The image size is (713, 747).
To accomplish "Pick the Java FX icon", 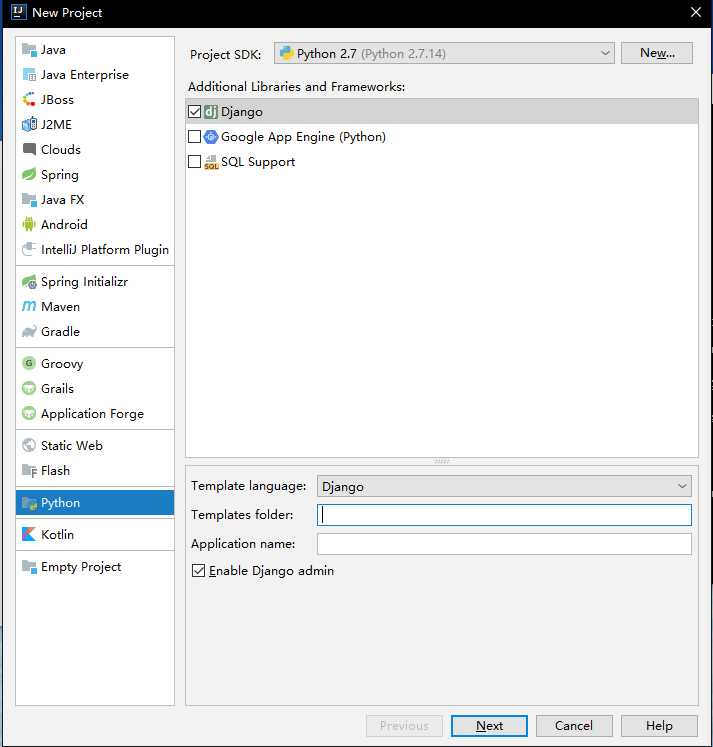I will (x=29, y=199).
